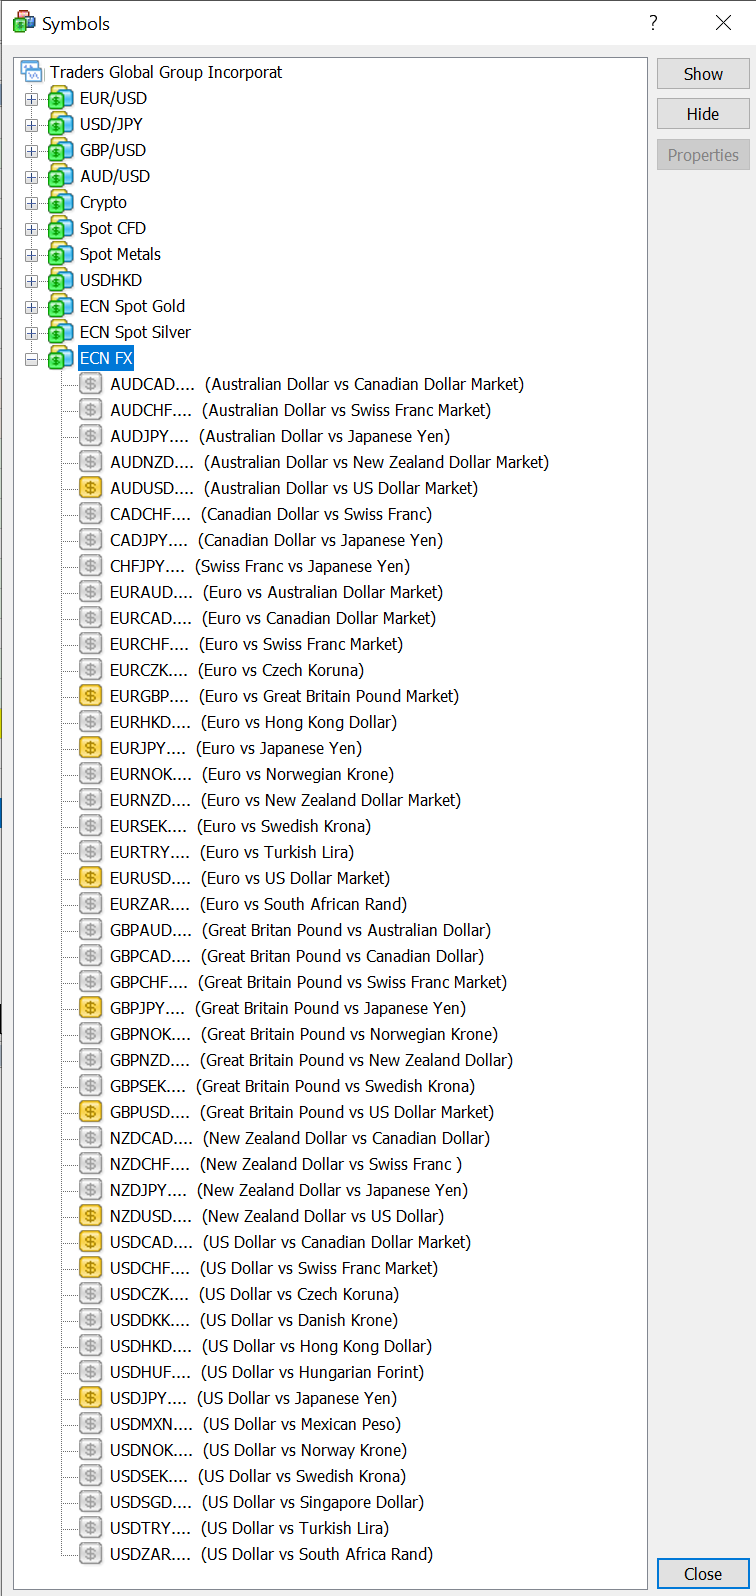
Task: Click the gray dollar icon beside AUDCAD
Action: coord(91,384)
